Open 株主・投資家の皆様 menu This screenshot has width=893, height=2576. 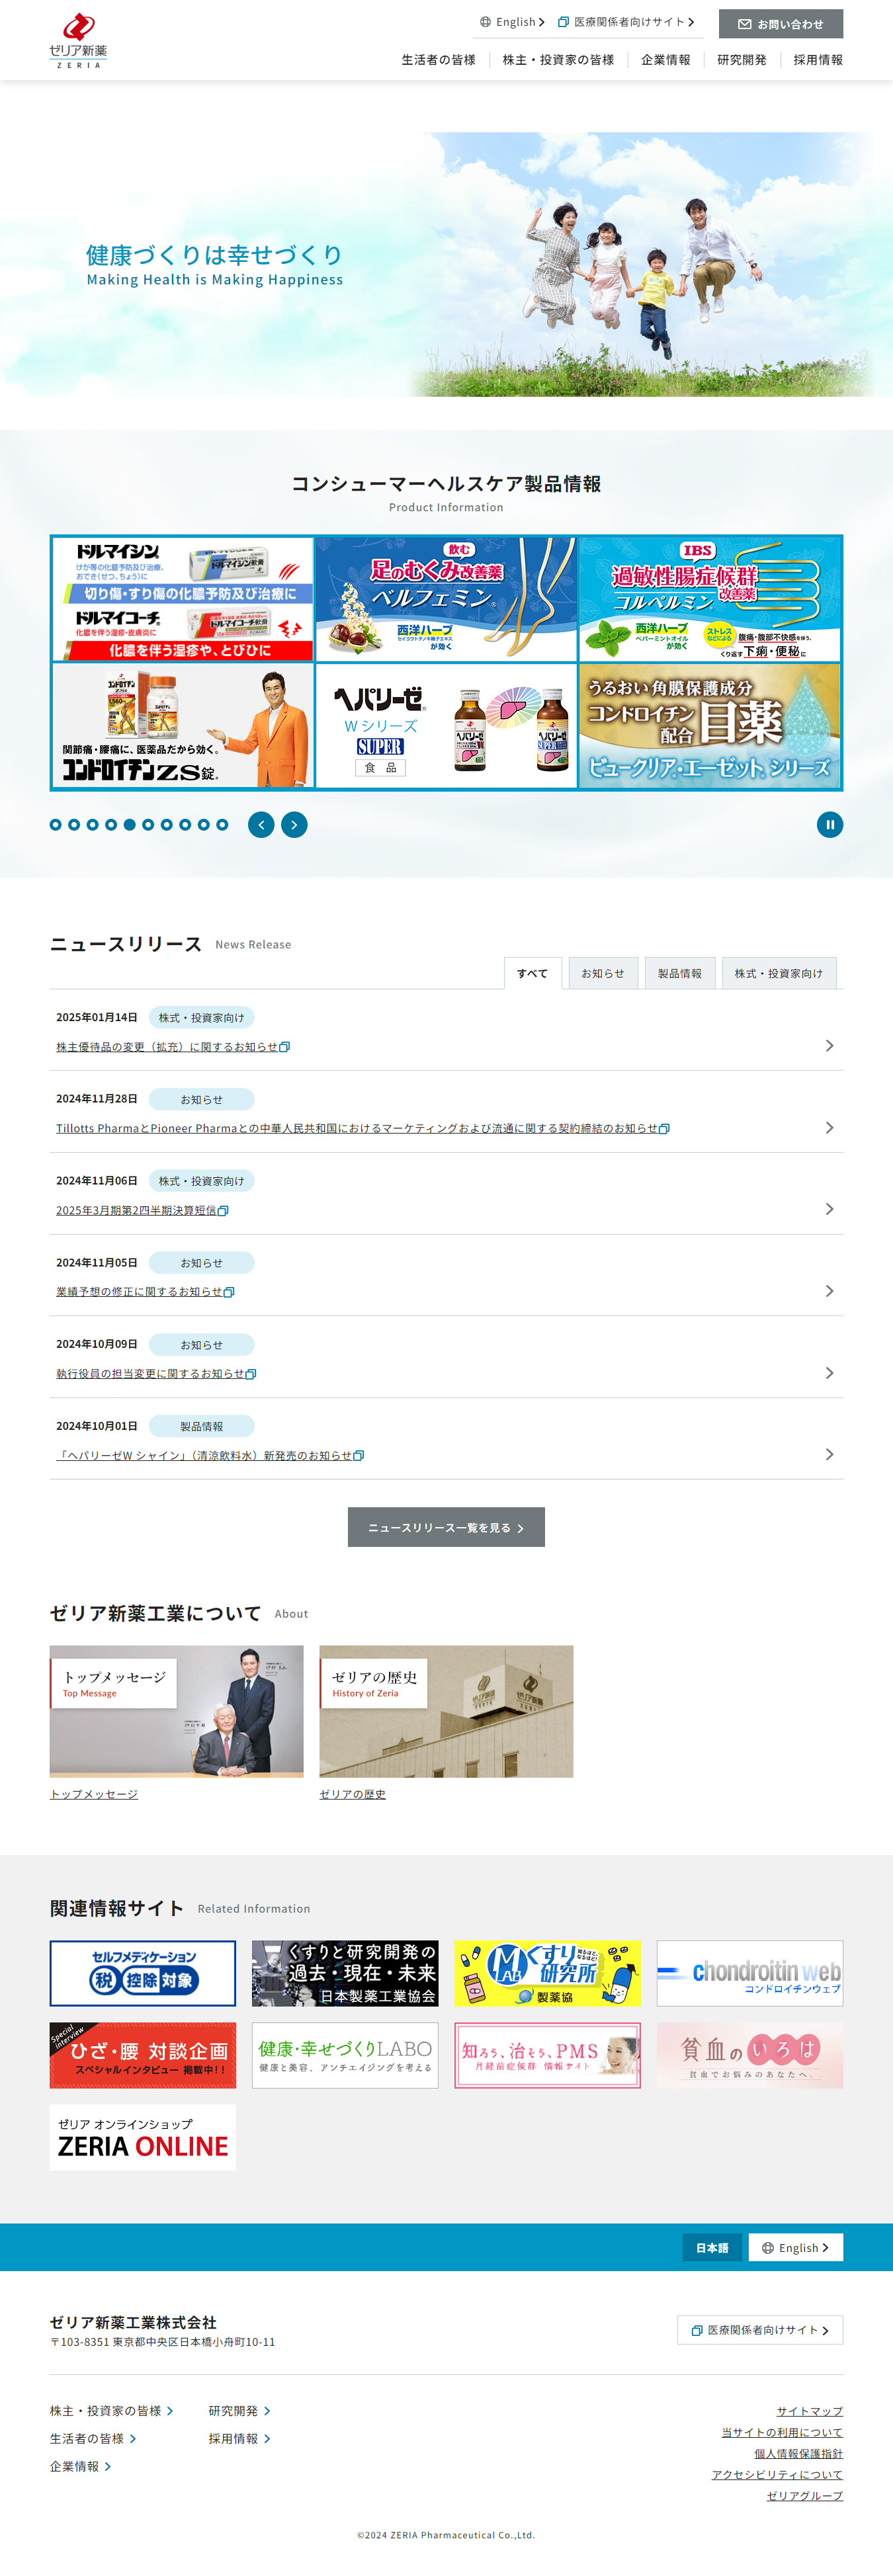pyautogui.click(x=558, y=60)
